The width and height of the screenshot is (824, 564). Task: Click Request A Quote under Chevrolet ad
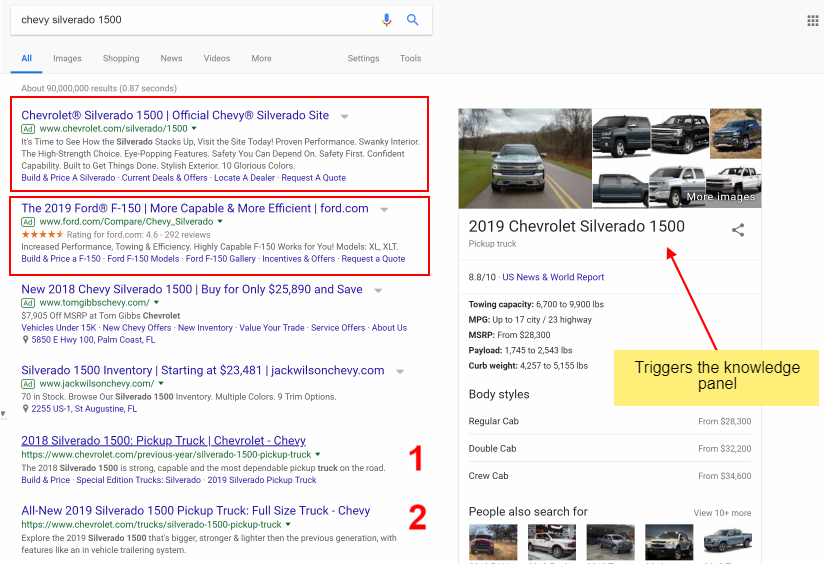pyautogui.click(x=314, y=178)
